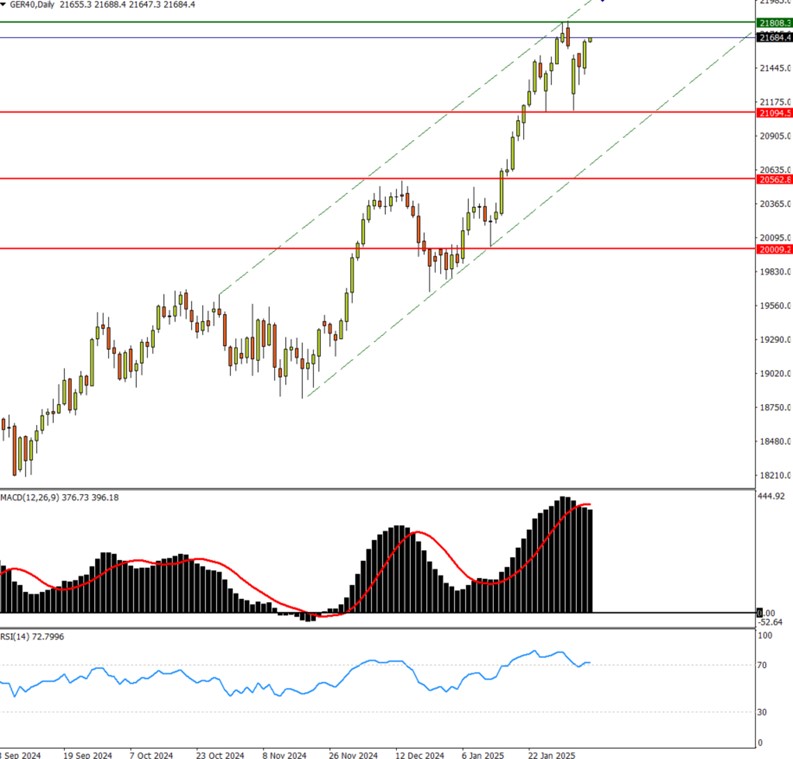
Task: Click the red 20562.8 price level tag
Action: point(775,180)
